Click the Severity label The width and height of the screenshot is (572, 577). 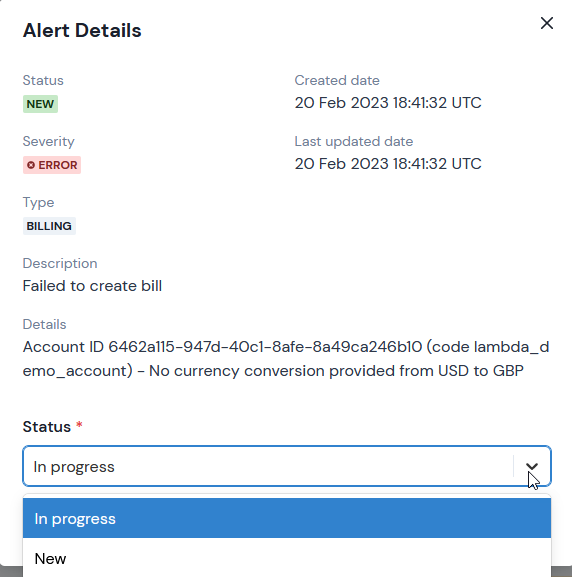[49, 142]
